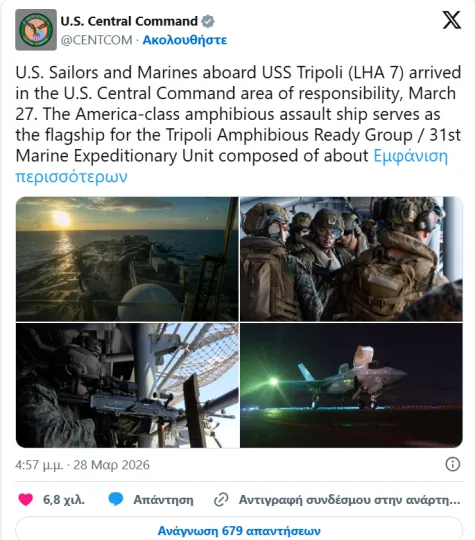475x540 pixels.
Task: Open the F-35 night deck photo
Action: tap(351, 385)
